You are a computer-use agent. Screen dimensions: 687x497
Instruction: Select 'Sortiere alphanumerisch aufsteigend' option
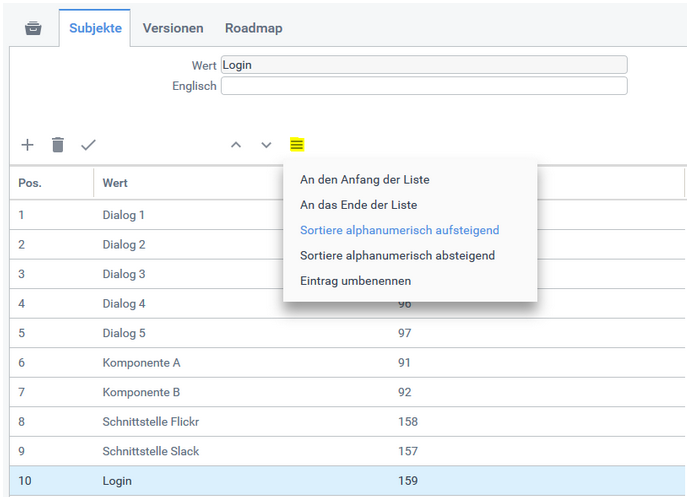[399, 230]
